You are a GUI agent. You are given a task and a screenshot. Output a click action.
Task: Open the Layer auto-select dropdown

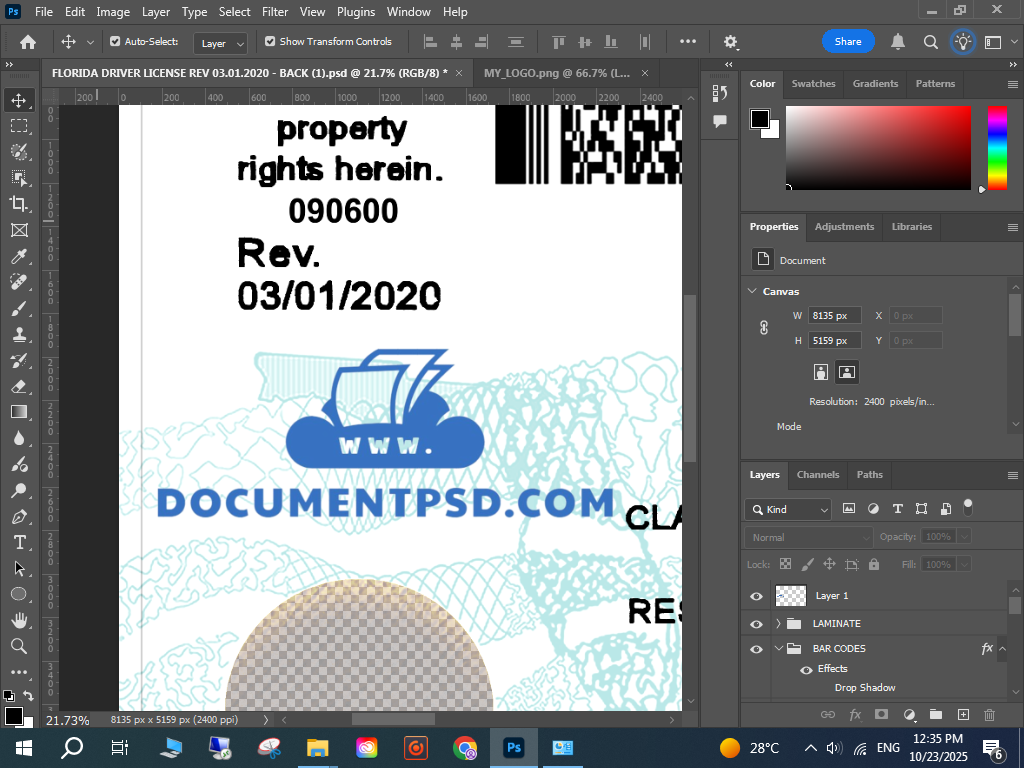[222, 43]
